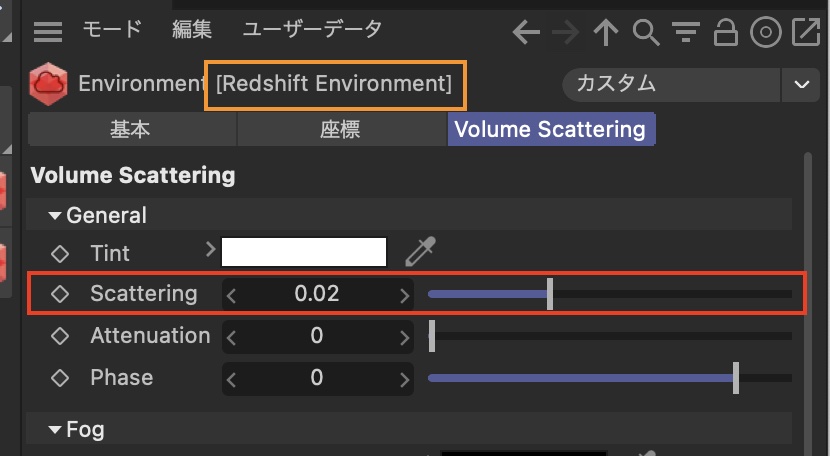Screen dimensions: 830x456
Task: Toggle keyframe diamond for Tint
Action: coord(60,253)
